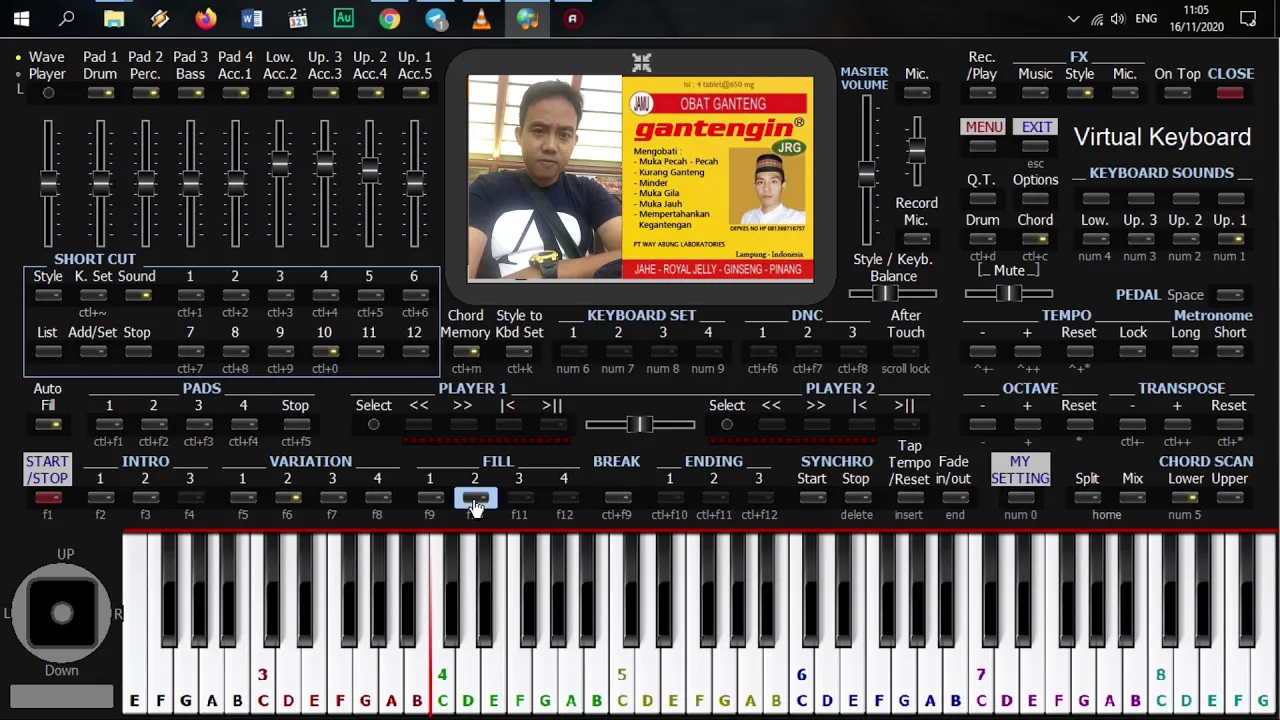Viewport: 1280px width, 720px height.
Task: Open Firefox from the taskbar
Action: coord(206,18)
